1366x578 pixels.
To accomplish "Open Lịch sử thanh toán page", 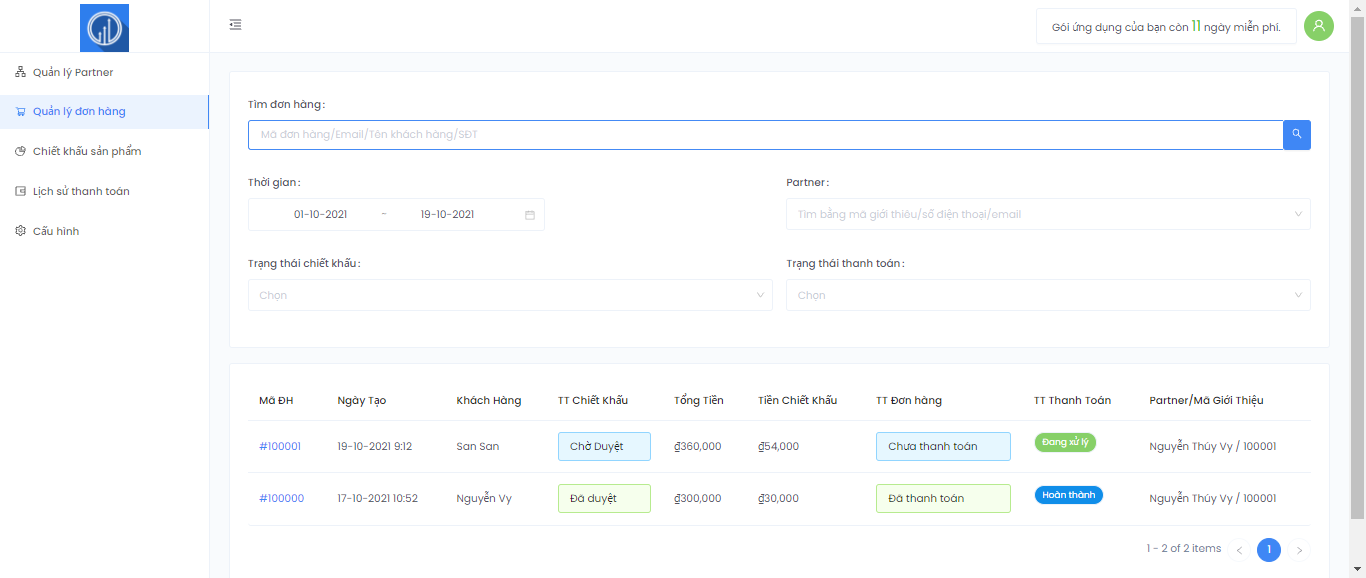I will tap(81, 191).
